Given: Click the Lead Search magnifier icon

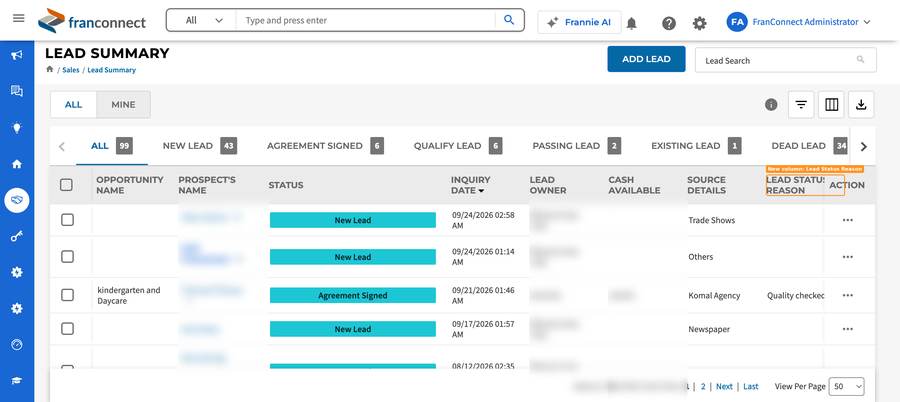Looking at the screenshot, I should pos(860,60).
